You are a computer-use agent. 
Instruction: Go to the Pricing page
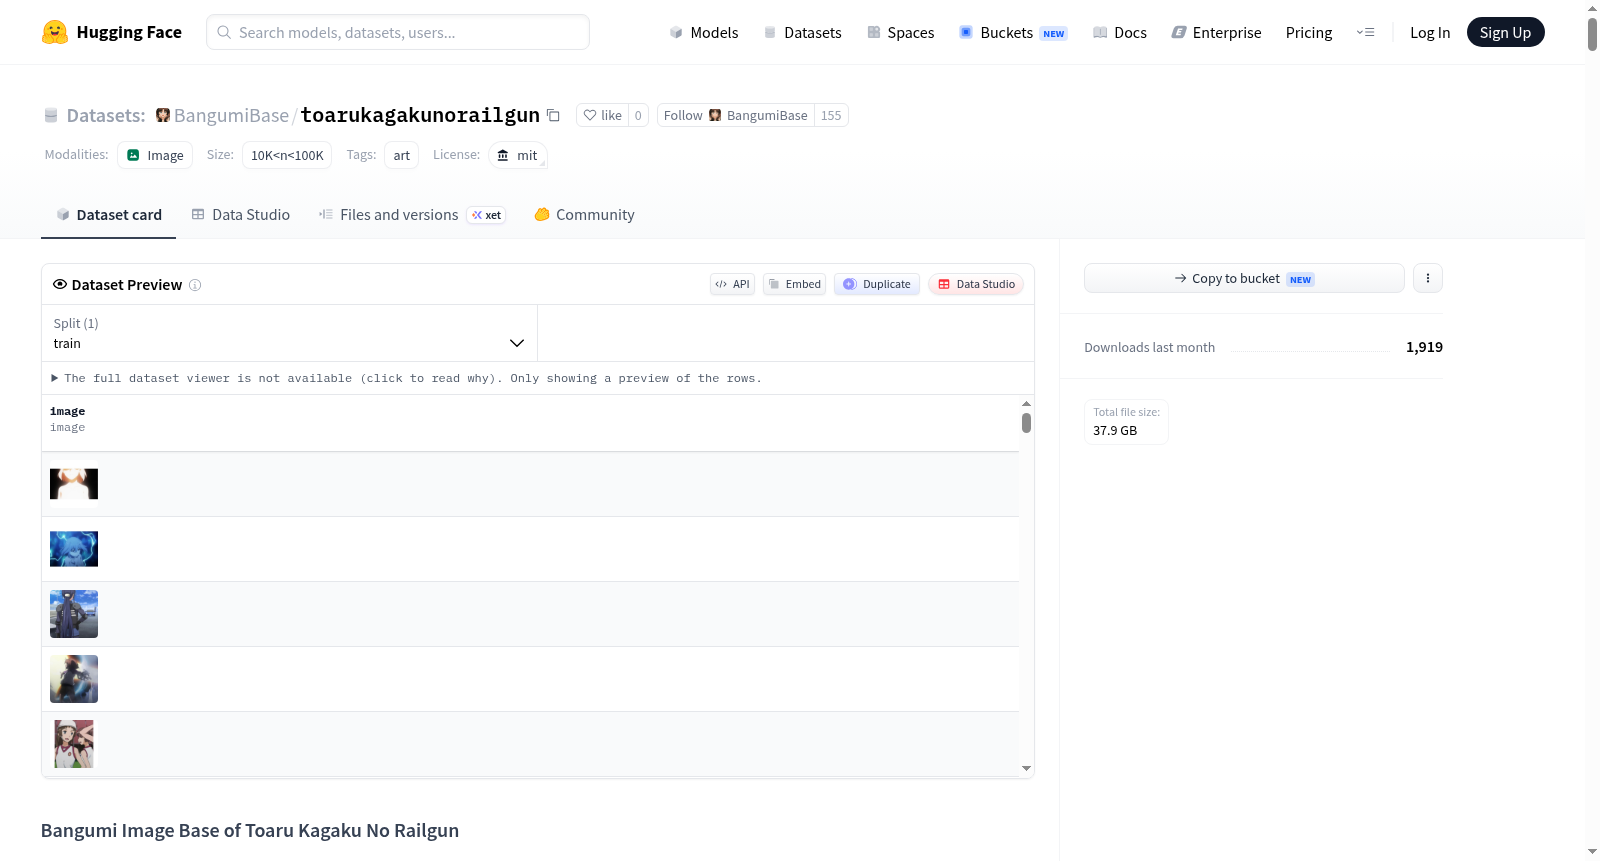[x=1309, y=32]
